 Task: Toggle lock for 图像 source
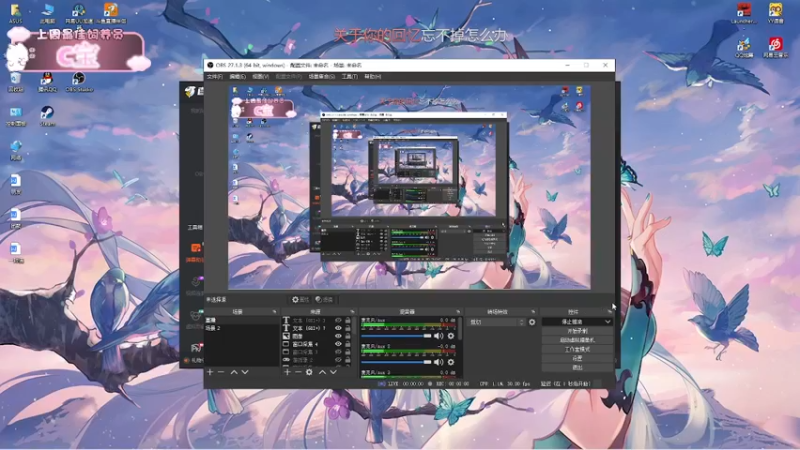pos(348,336)
